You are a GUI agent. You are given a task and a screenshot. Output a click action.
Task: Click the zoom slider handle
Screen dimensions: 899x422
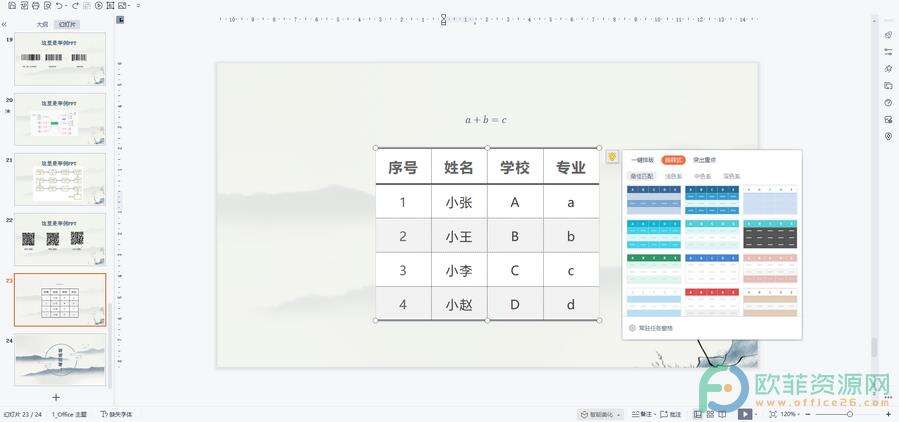[850, 415]
